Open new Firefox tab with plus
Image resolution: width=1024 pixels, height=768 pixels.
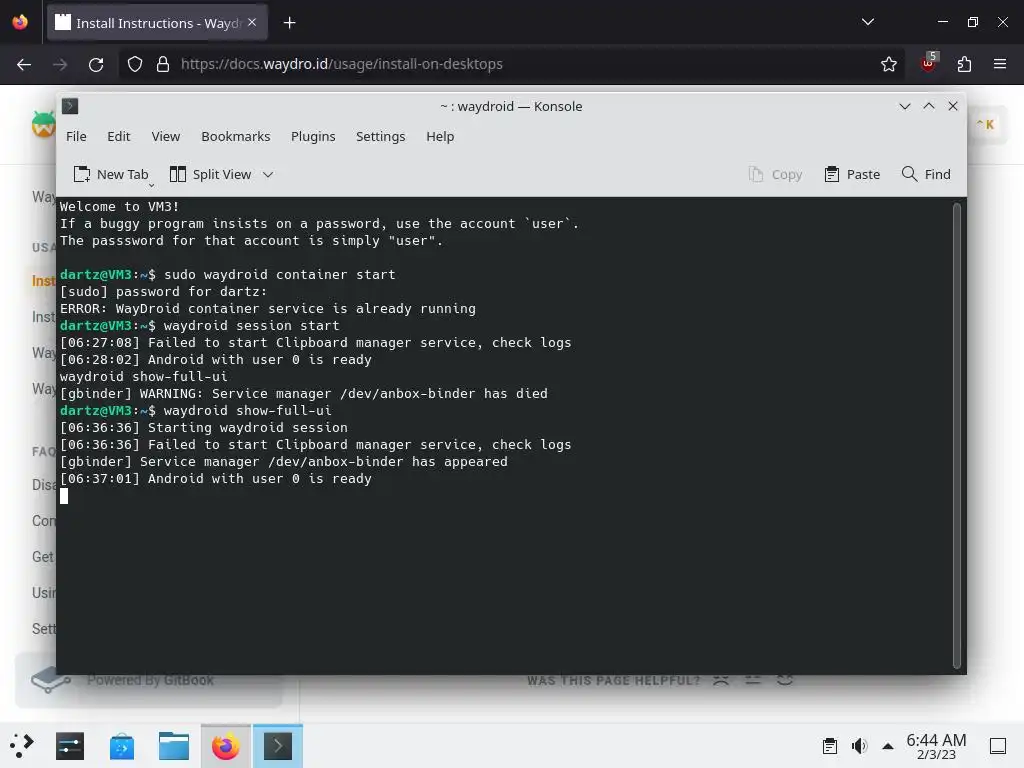coord(289,23)
